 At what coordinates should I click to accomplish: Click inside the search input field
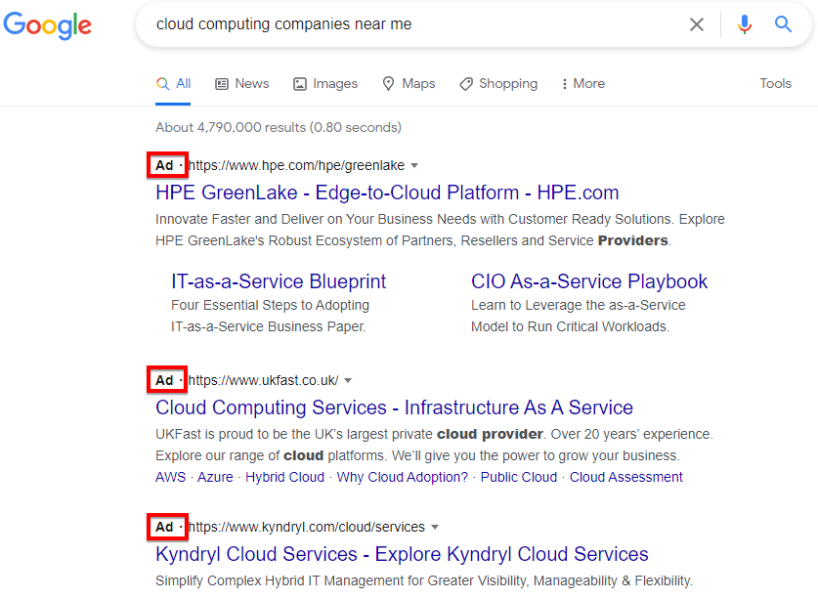pyautogui.click(x=400, y=25)
